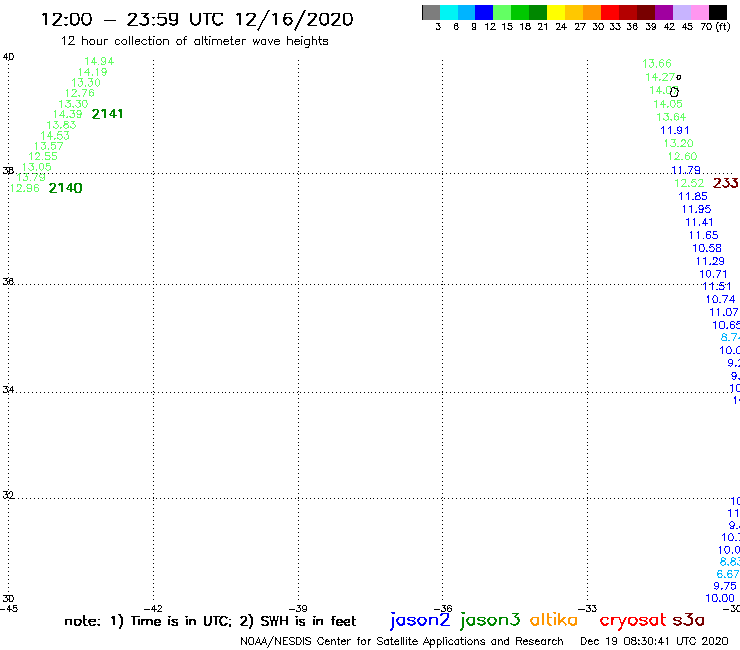Click the wave height value 13.64

671,117
